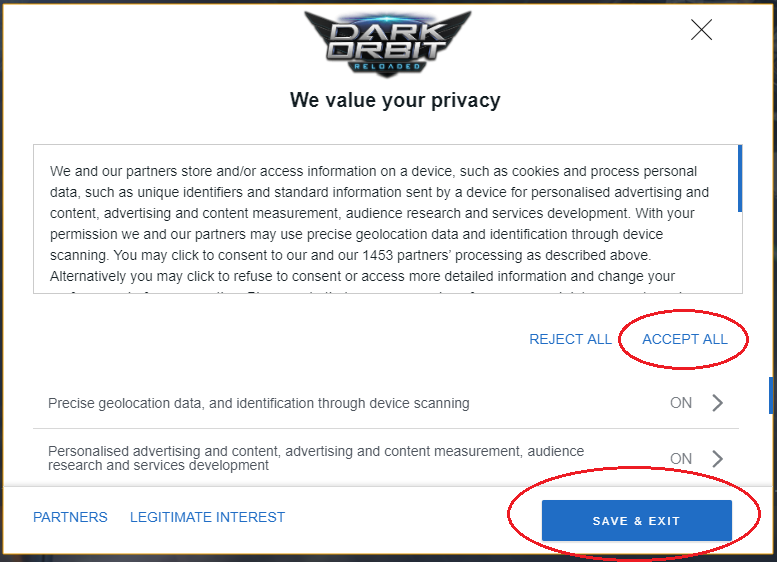Open the PARTNERS tab

point(70,517)
